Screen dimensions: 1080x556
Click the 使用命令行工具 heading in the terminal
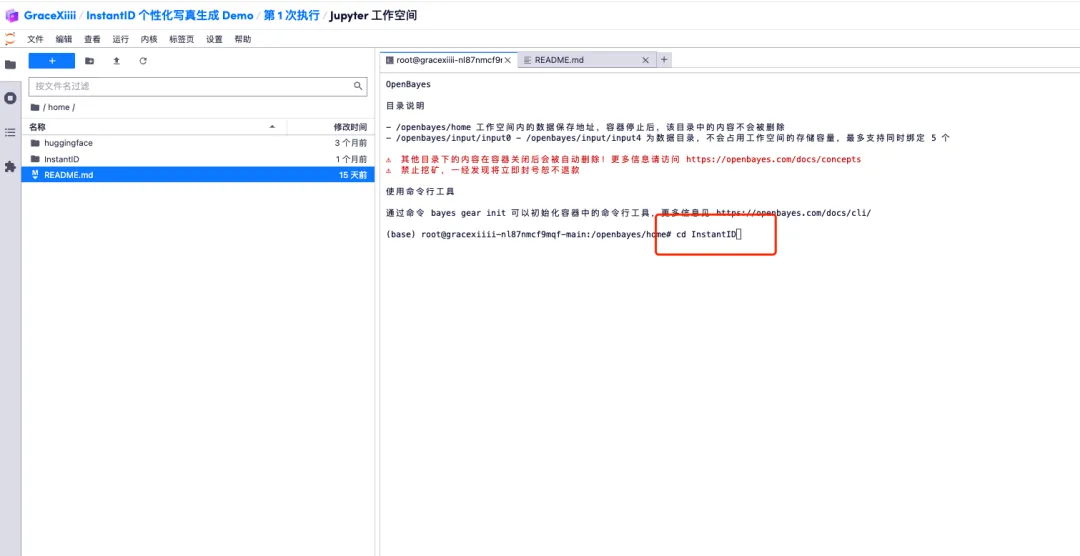pos(420,192)
